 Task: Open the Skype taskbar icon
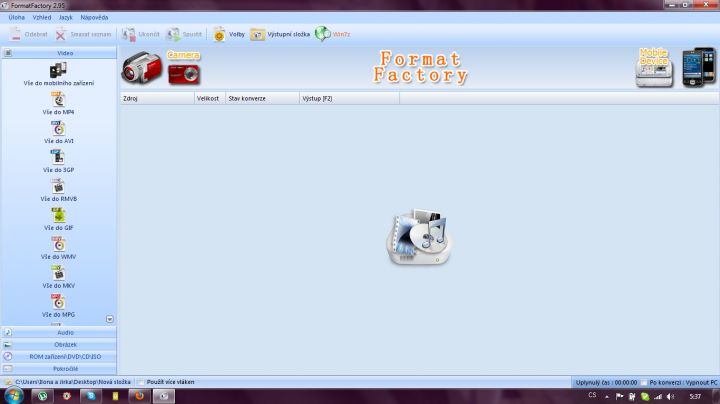pyautogui.click(x=91, y=396)
